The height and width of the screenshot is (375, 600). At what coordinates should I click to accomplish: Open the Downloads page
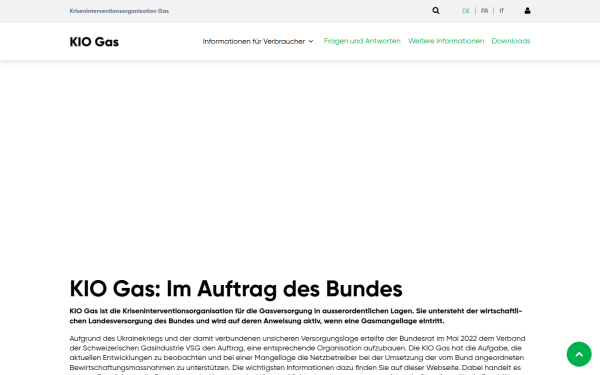511,41
